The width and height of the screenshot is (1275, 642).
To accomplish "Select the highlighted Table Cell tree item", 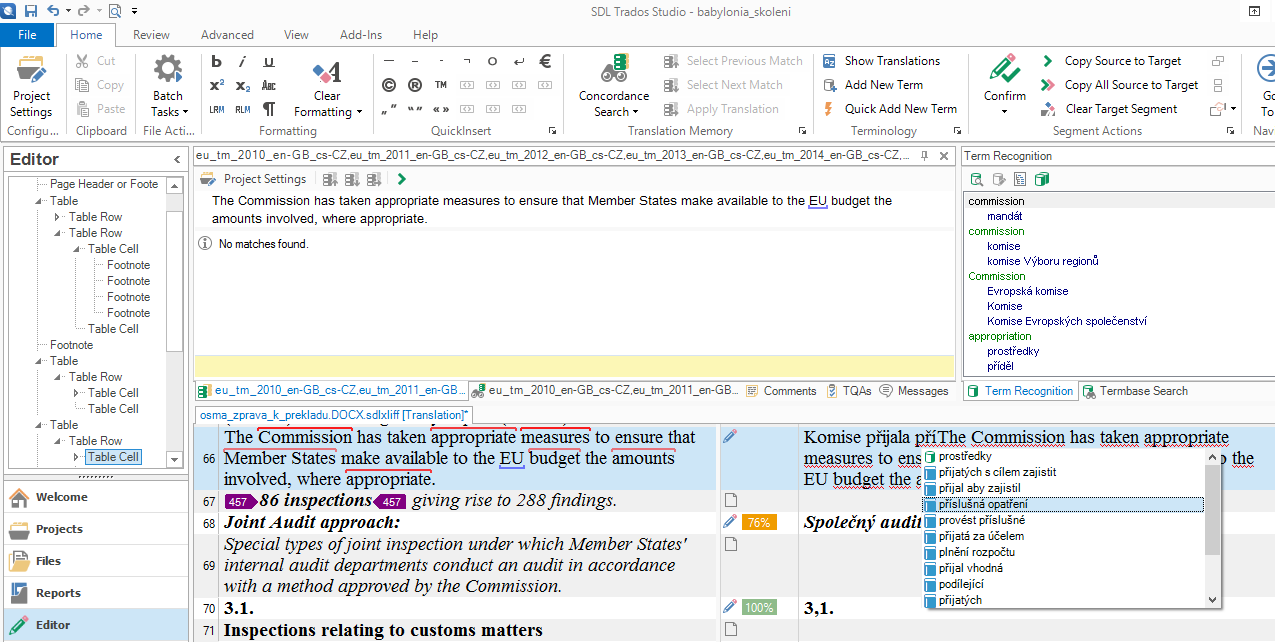I will (x=113, y=457).
